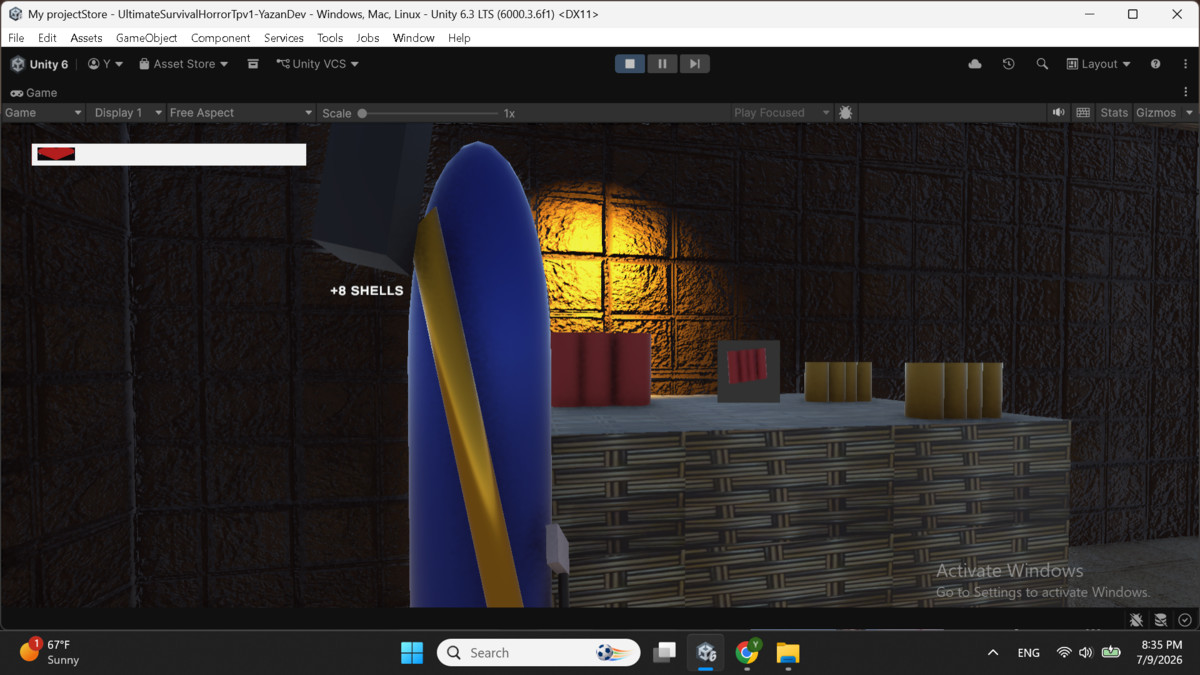Open the Window menu
Viewport: 1200px width, 675px height.
pos(413,38)
